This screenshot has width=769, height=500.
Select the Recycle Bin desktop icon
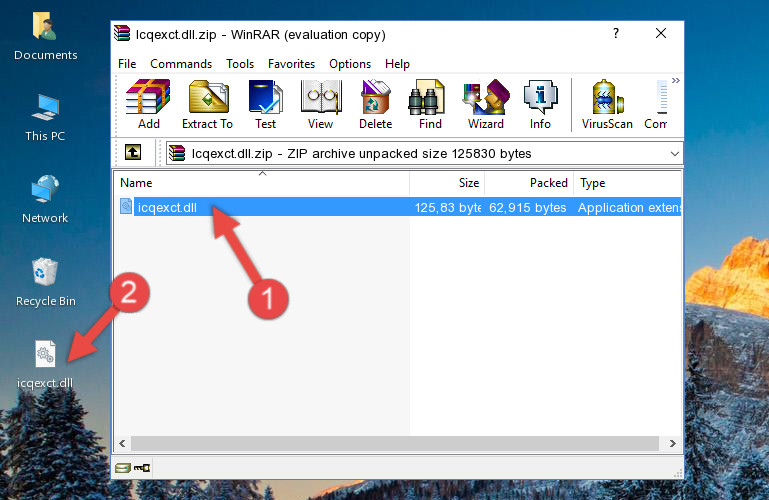[46, 283]
